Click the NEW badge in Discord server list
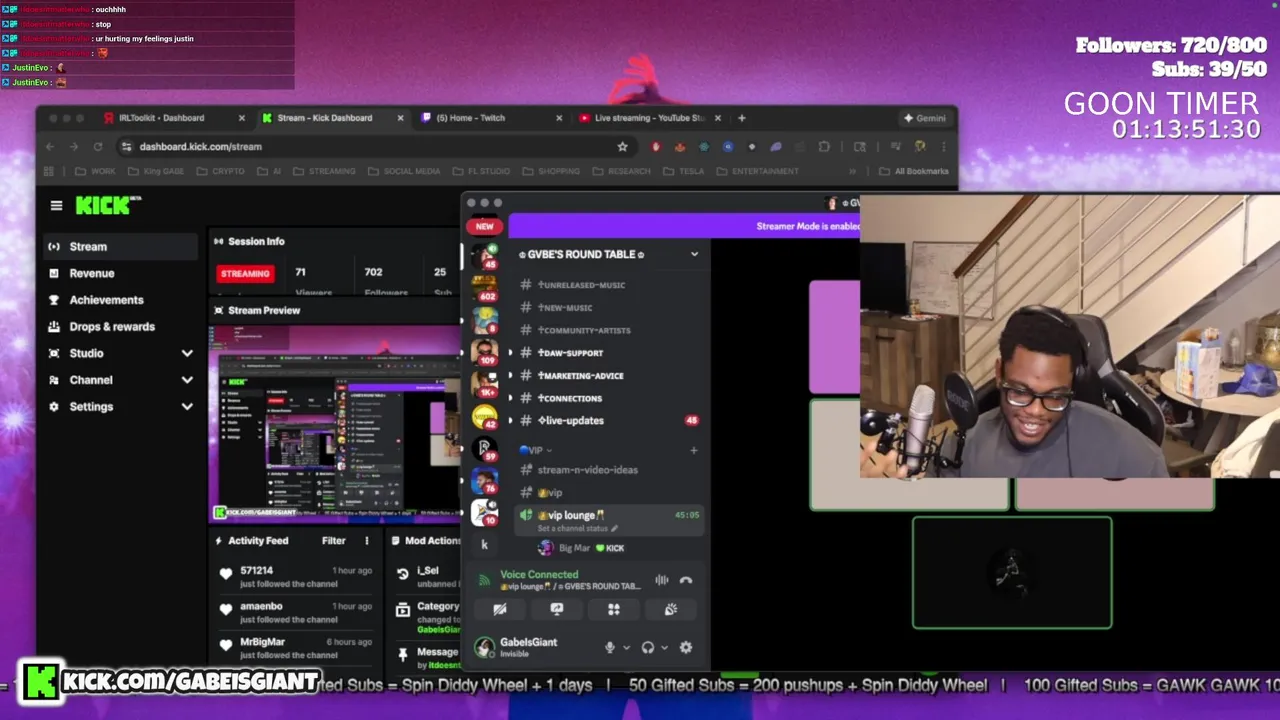Image resolution: width=1280 pixels, height=720 pixels. pos(485,226)
